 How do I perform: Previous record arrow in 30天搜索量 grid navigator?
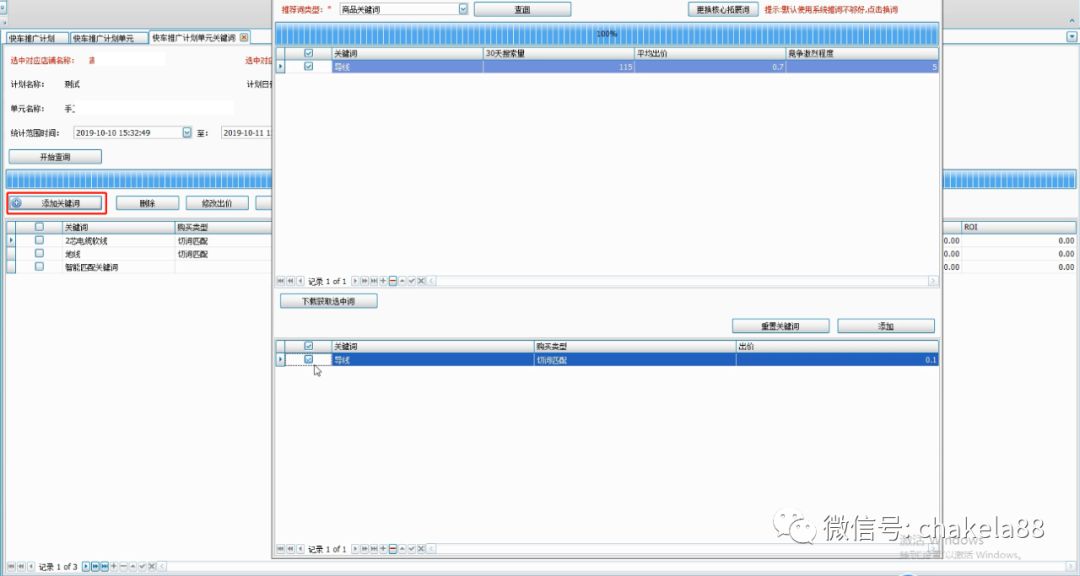pos(300,281)
